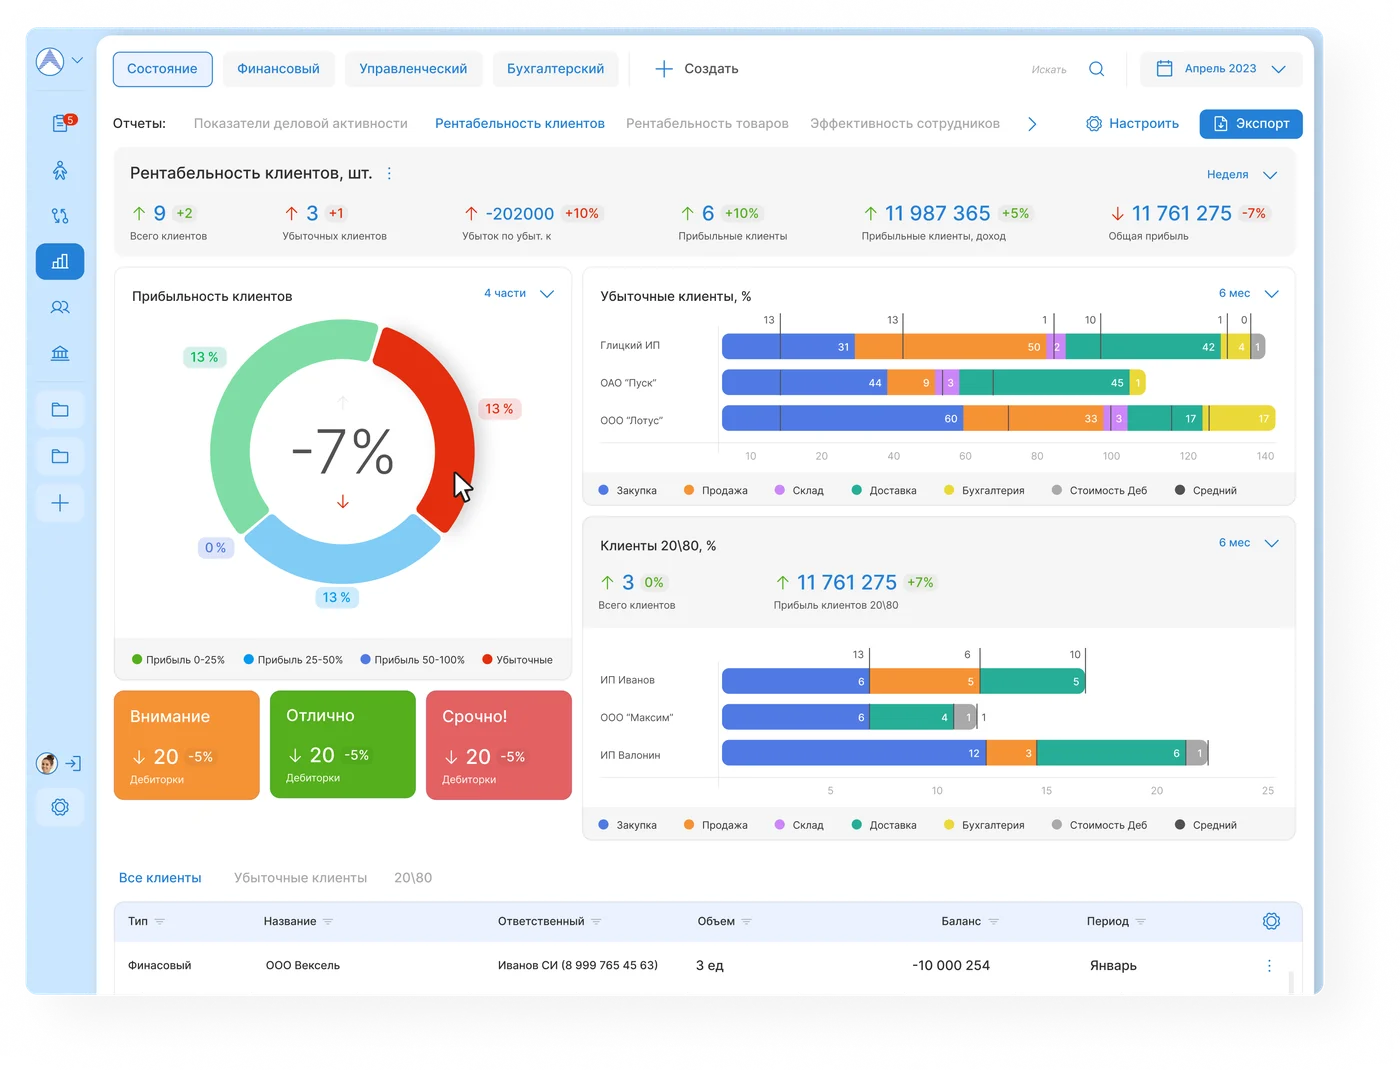Open the documents icon with notification badge
Screen dimensions: 1400x1070
[61, 123]
